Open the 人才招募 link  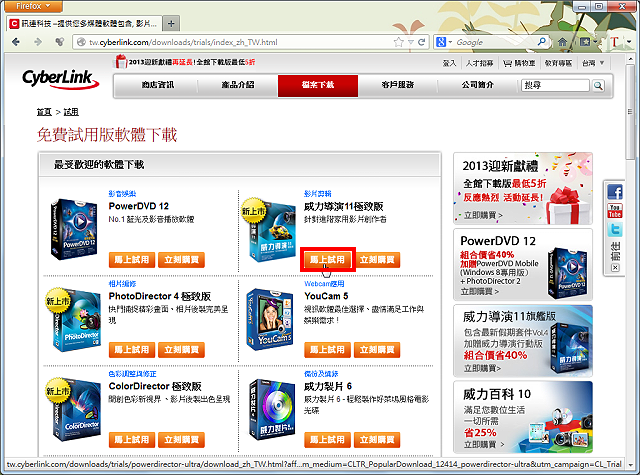(x=480, y=63)
